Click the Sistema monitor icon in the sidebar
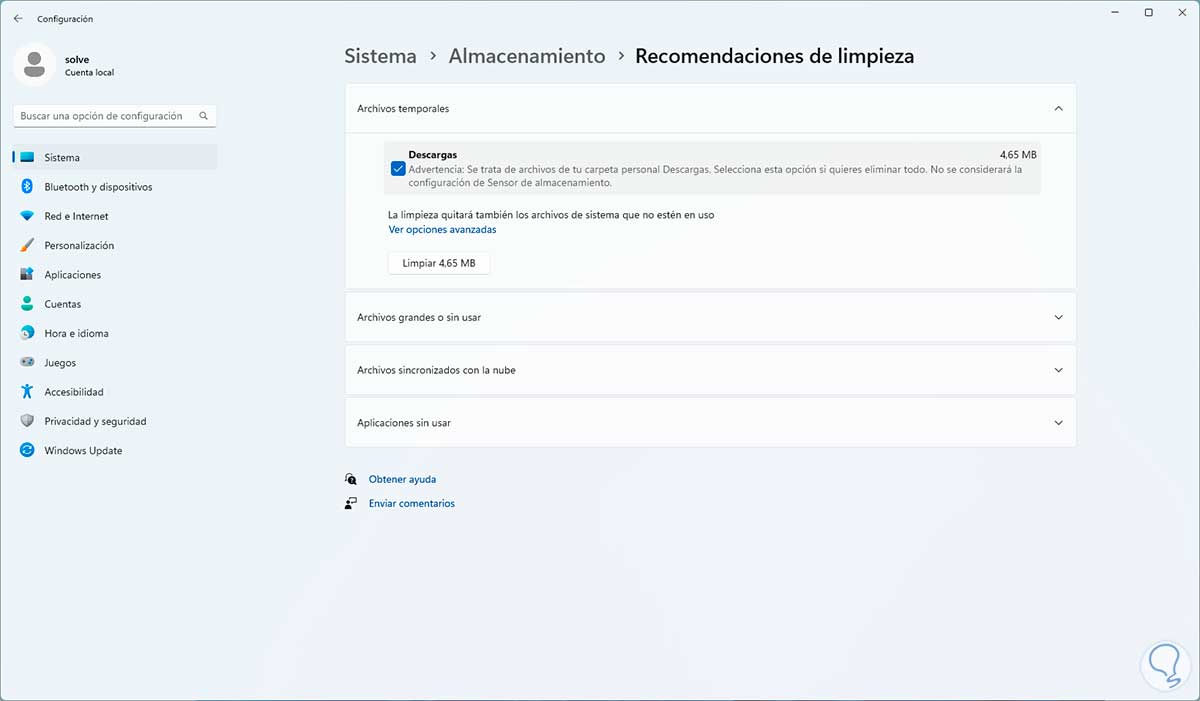The image size is (1200, 701). (x=27, y=158)
